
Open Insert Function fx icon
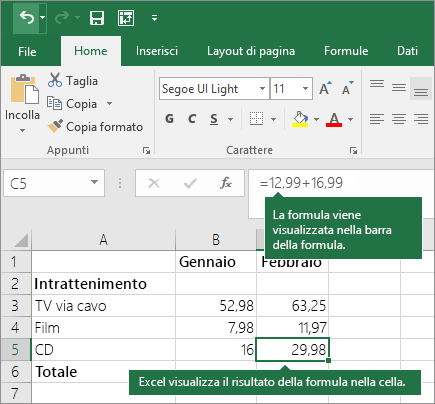coord(226,183)
